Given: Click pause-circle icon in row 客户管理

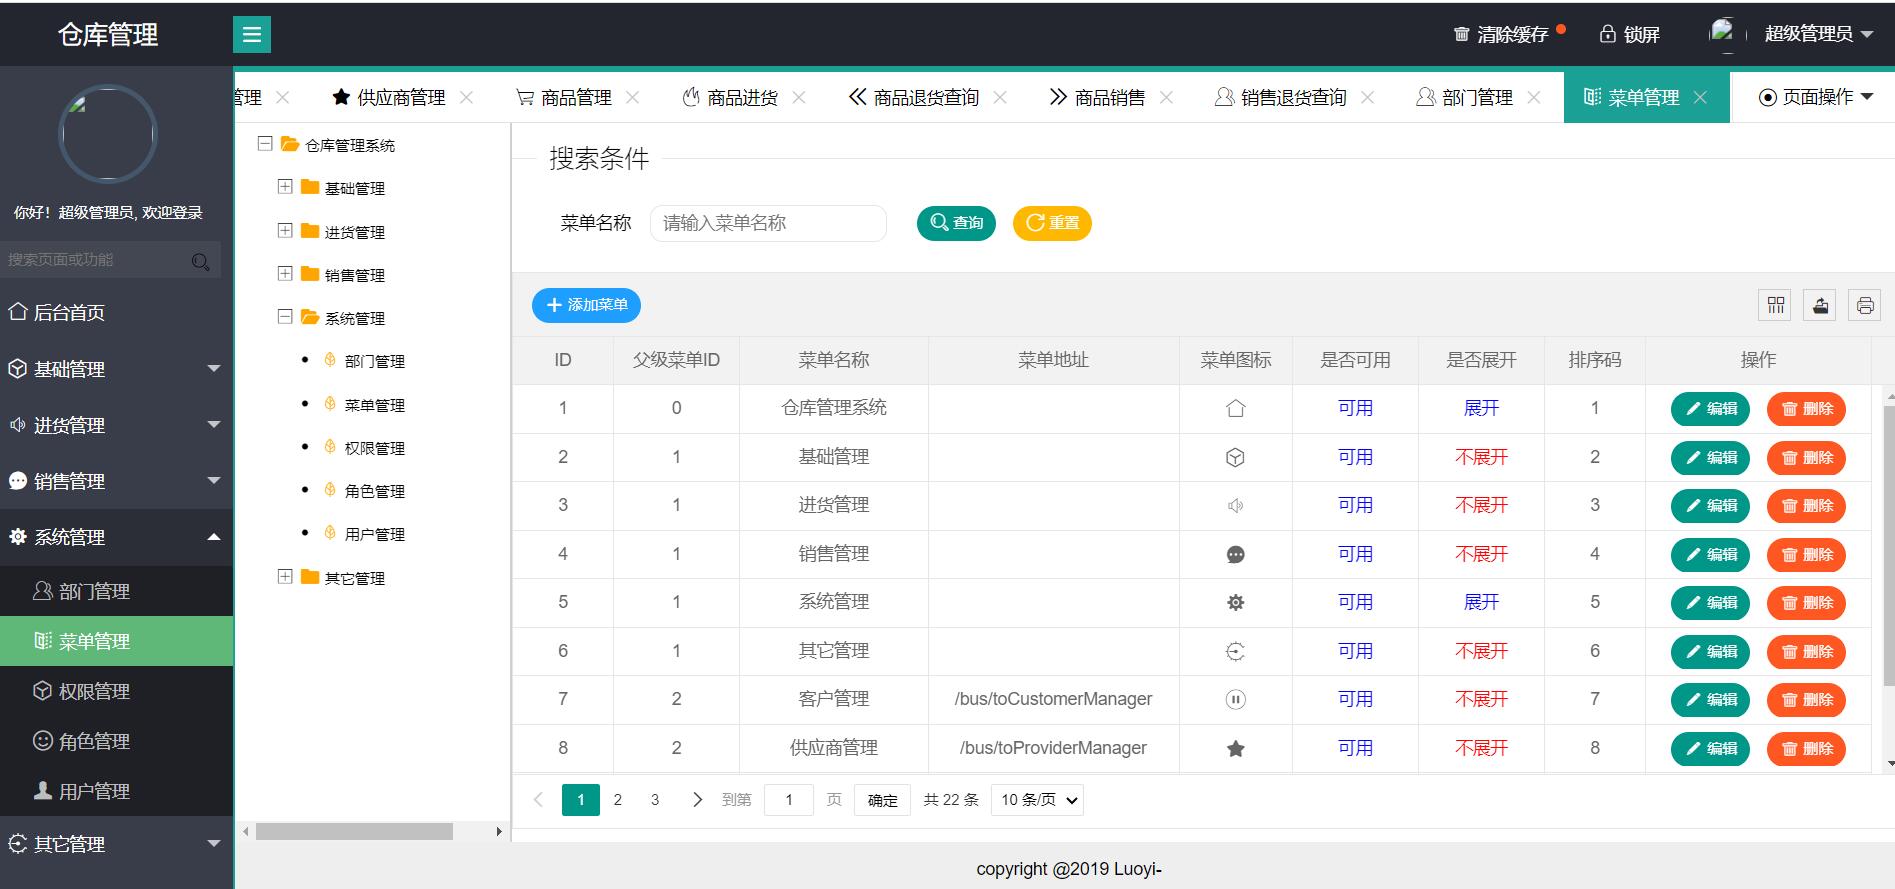Looking at the screenshot, I should pos(1235,700).
